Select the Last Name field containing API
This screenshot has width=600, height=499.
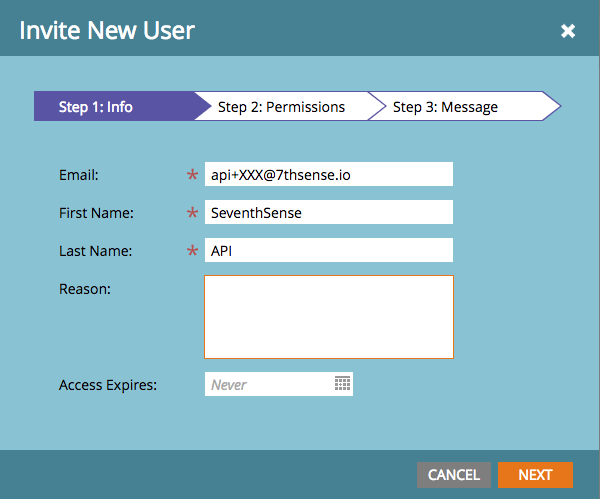point(328,250)
